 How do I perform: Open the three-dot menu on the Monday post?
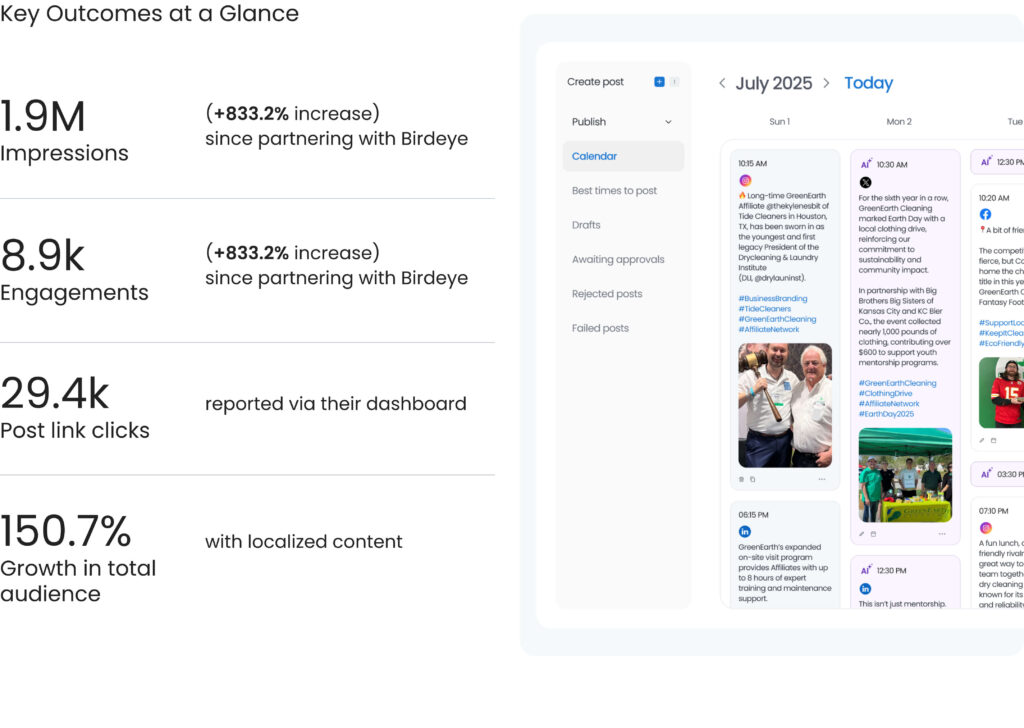click(941, 534)
